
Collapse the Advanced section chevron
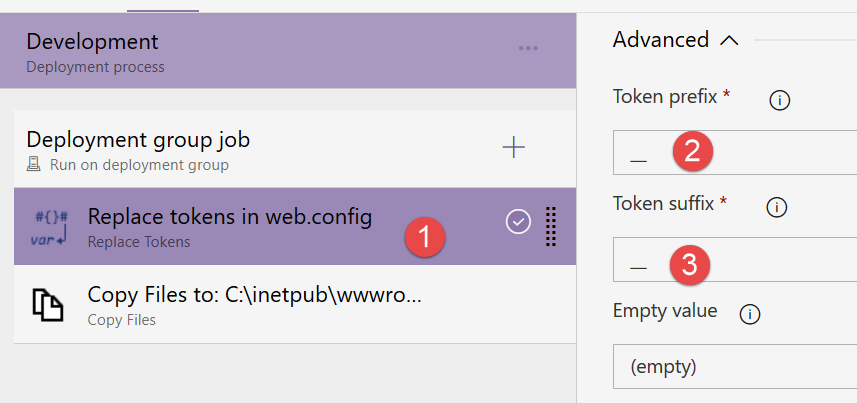(x=729, y=40)
